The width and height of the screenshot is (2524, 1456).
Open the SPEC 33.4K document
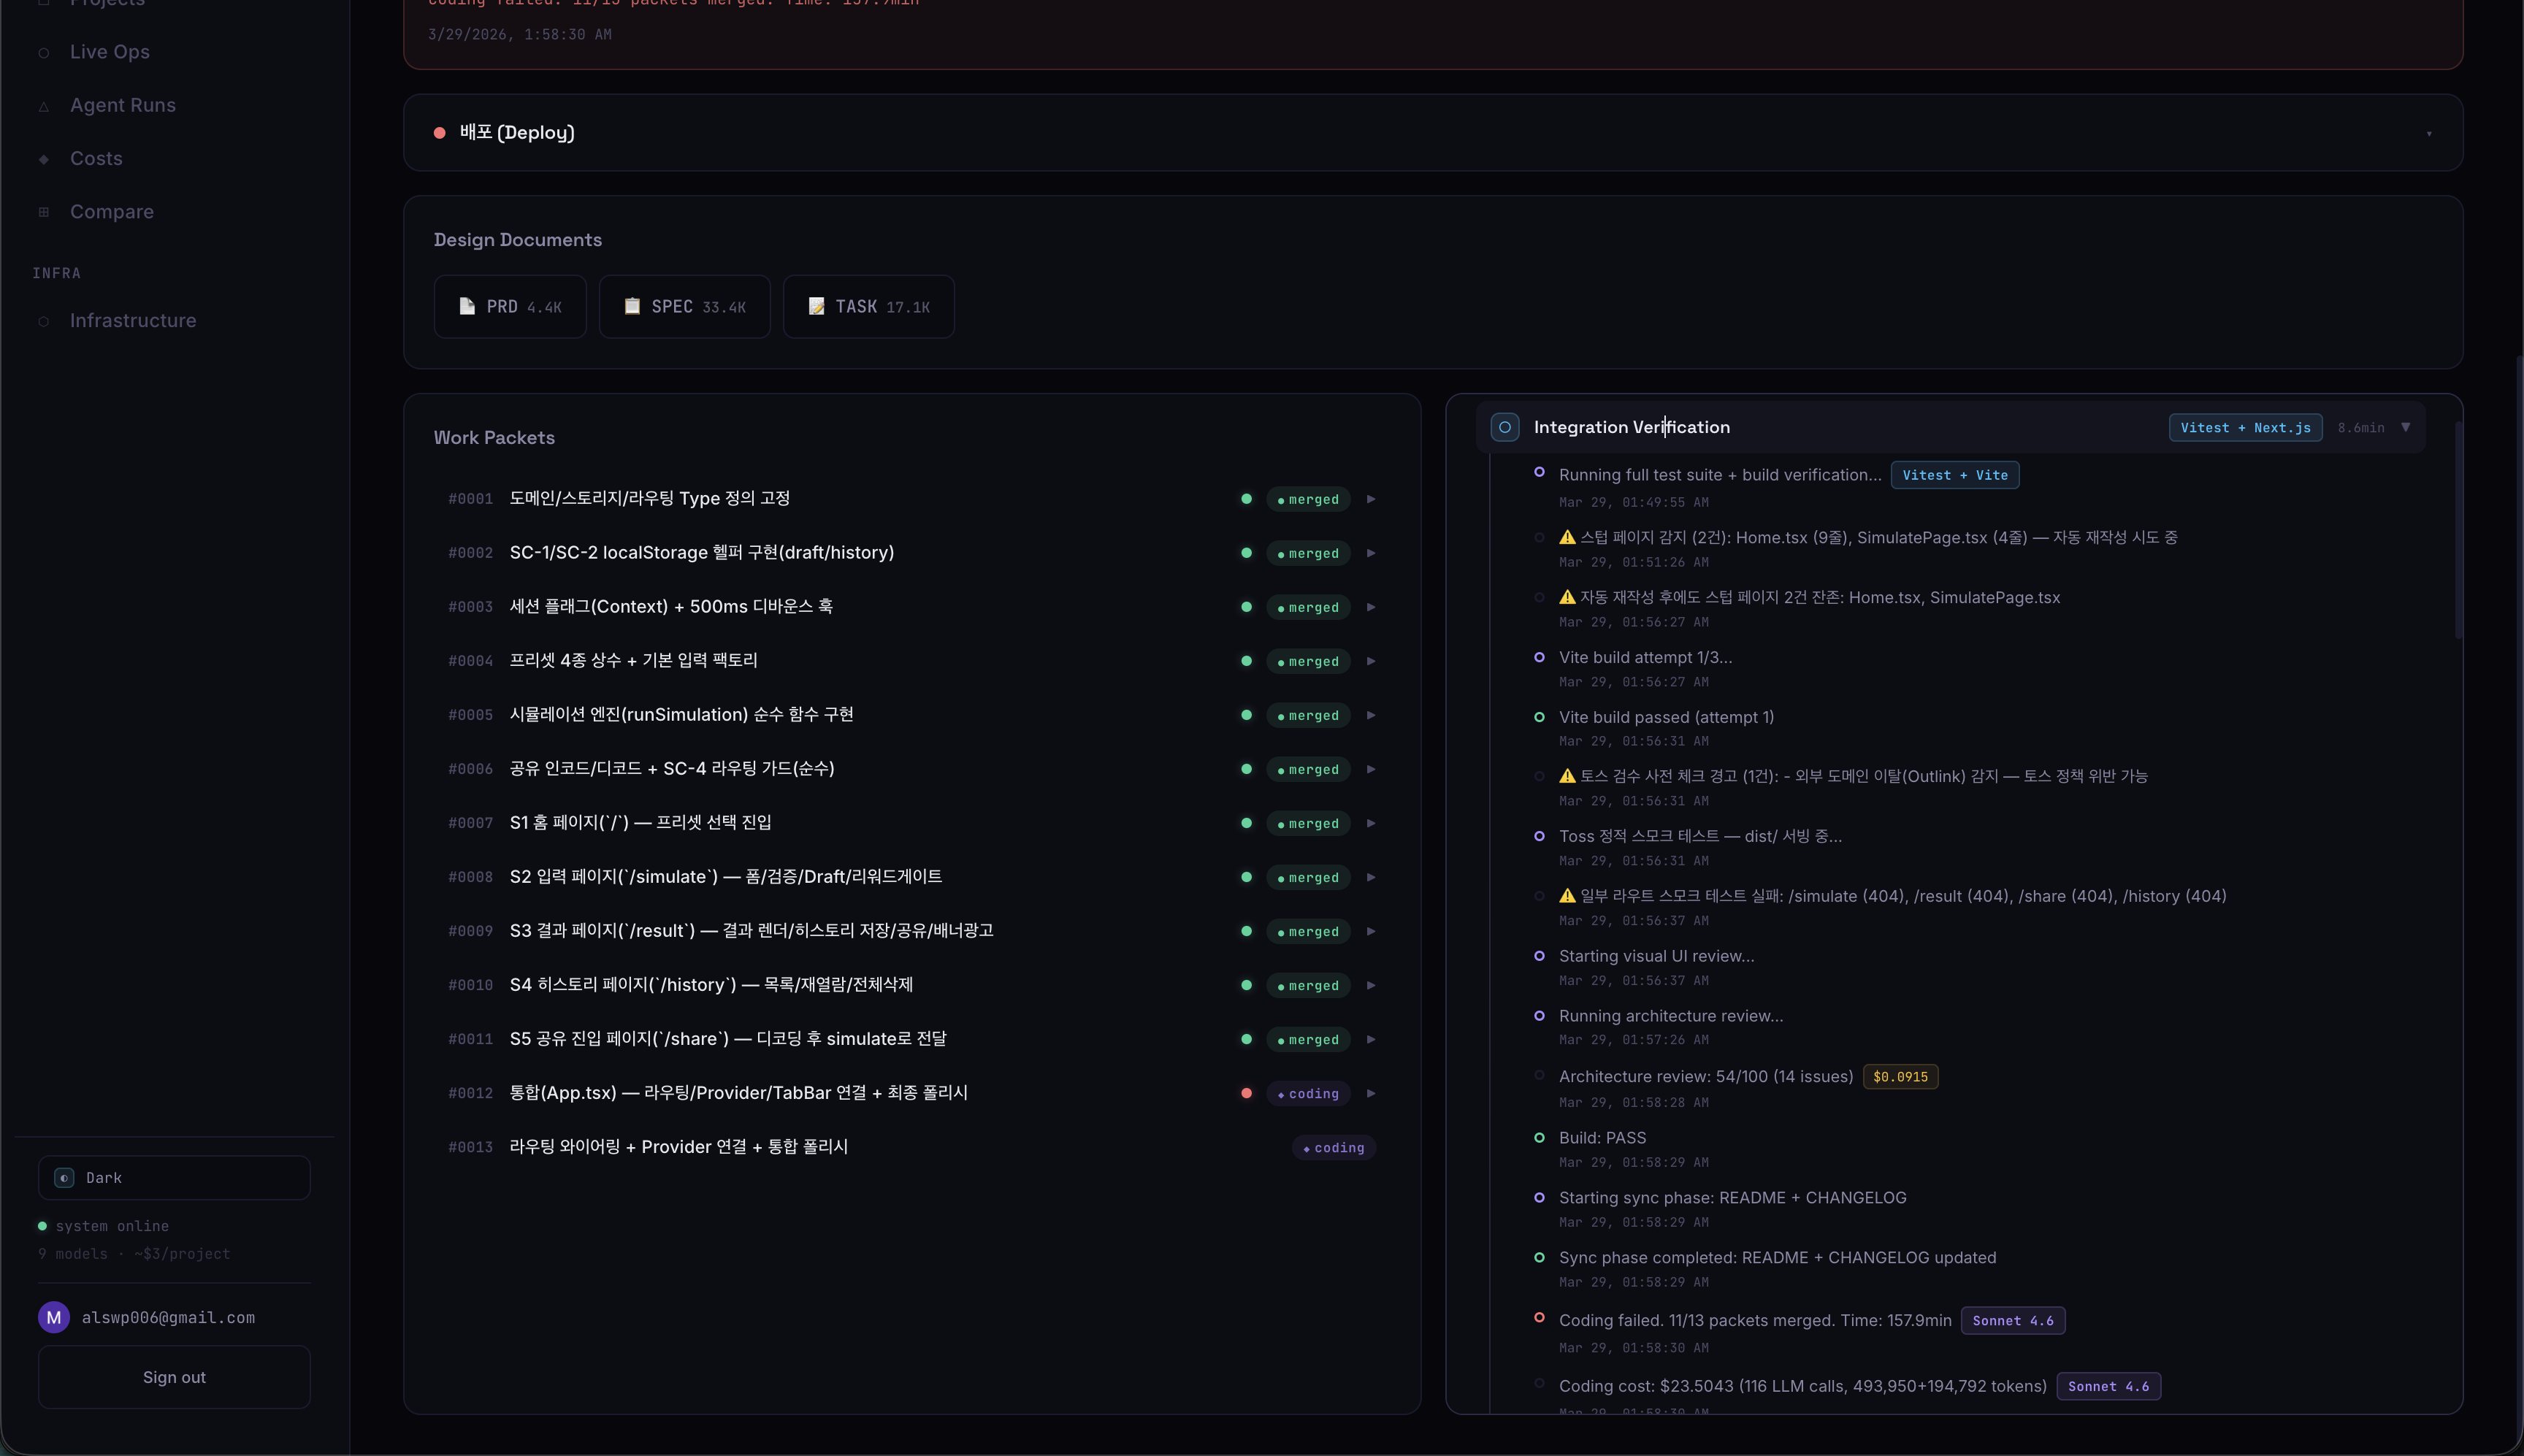[x=684, y=306]
